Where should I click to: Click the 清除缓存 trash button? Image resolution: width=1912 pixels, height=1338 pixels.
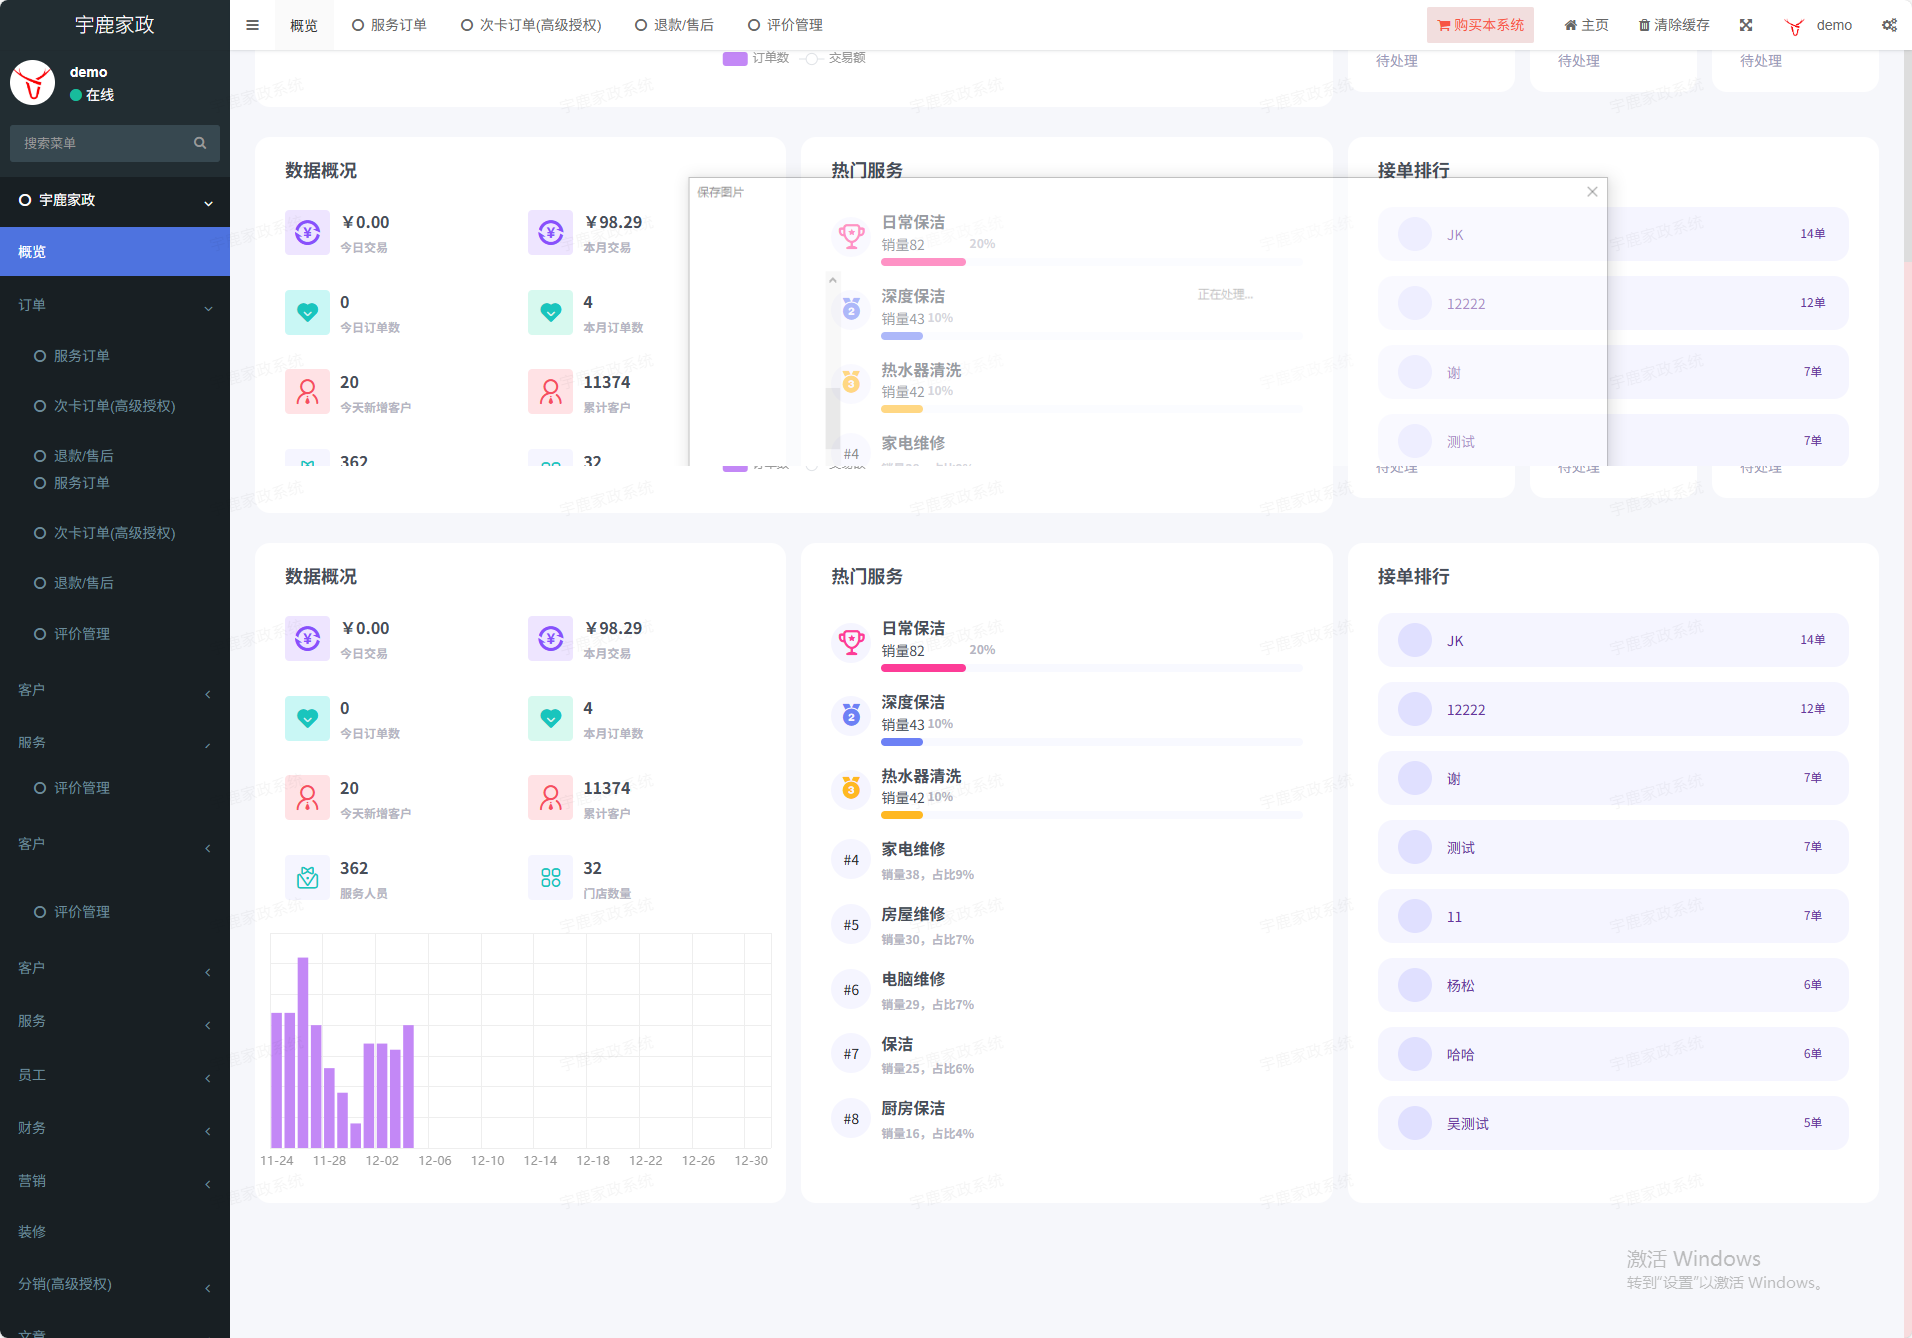pyautogui.click(x=1674, y=25)
